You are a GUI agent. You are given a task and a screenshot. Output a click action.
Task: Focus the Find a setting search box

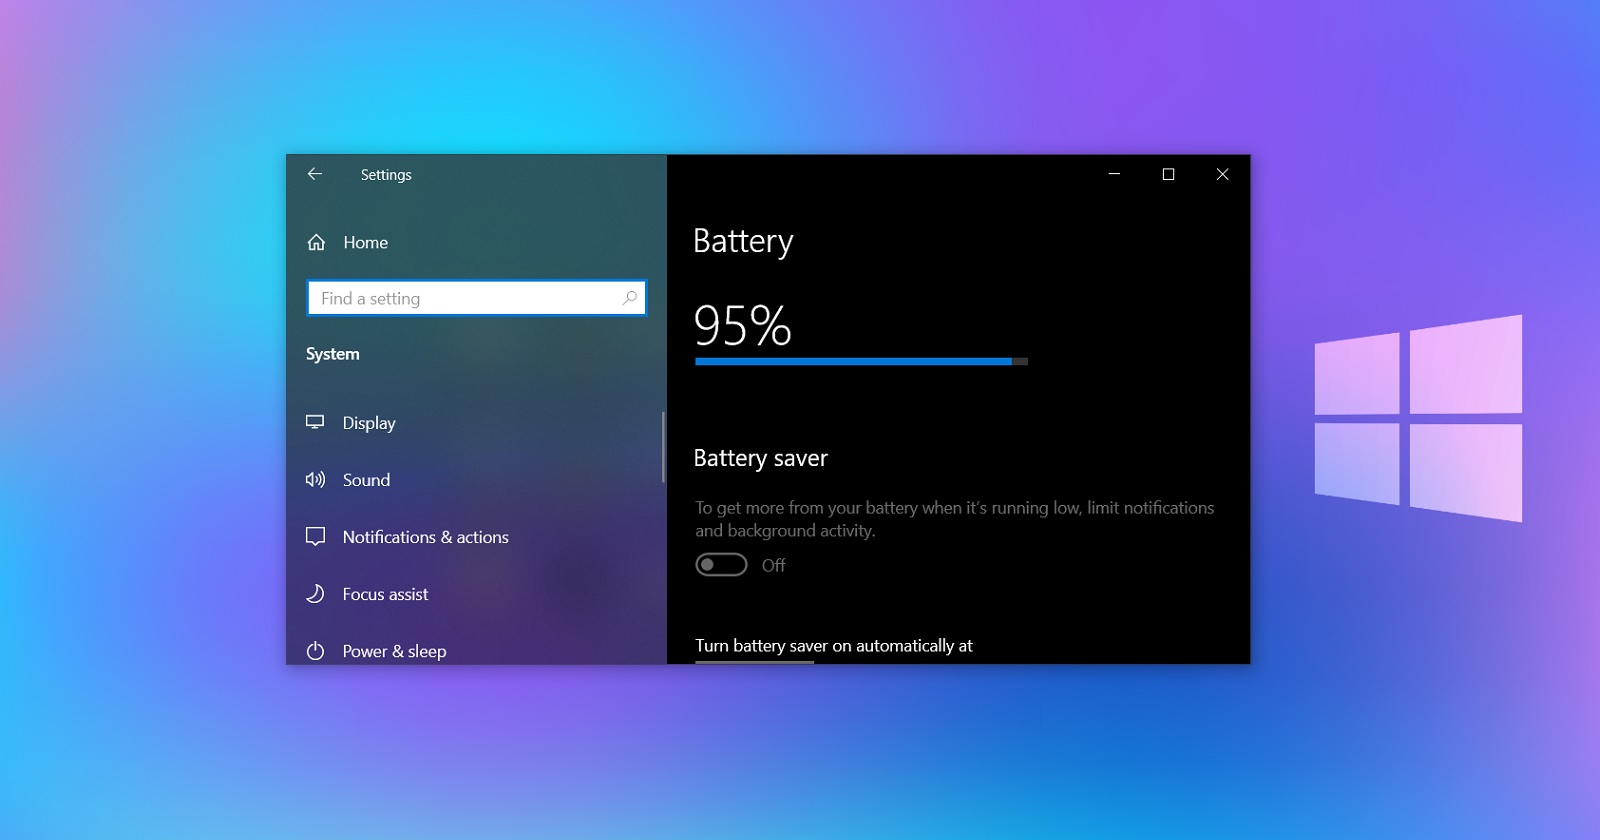tap(477, 298)
